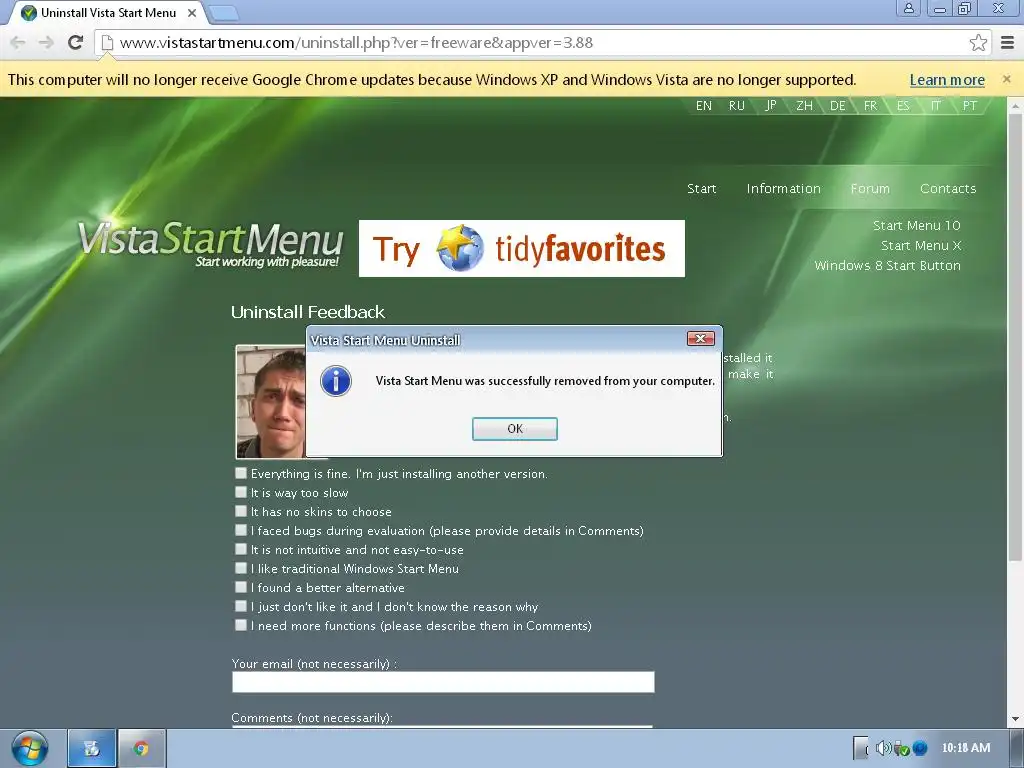Close the Uninstall Vista Start Menu tab
This screenshot has height=768, width=1024.
pyautogui.click(x=192, y=12)
